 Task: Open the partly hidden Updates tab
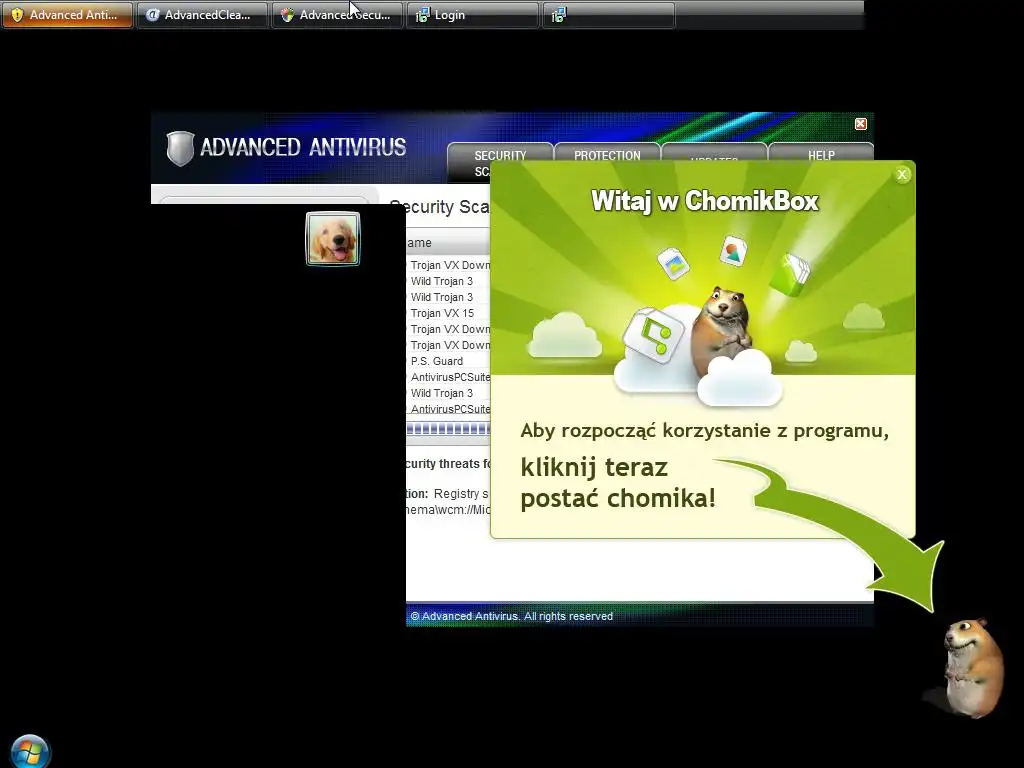(714, 153)
